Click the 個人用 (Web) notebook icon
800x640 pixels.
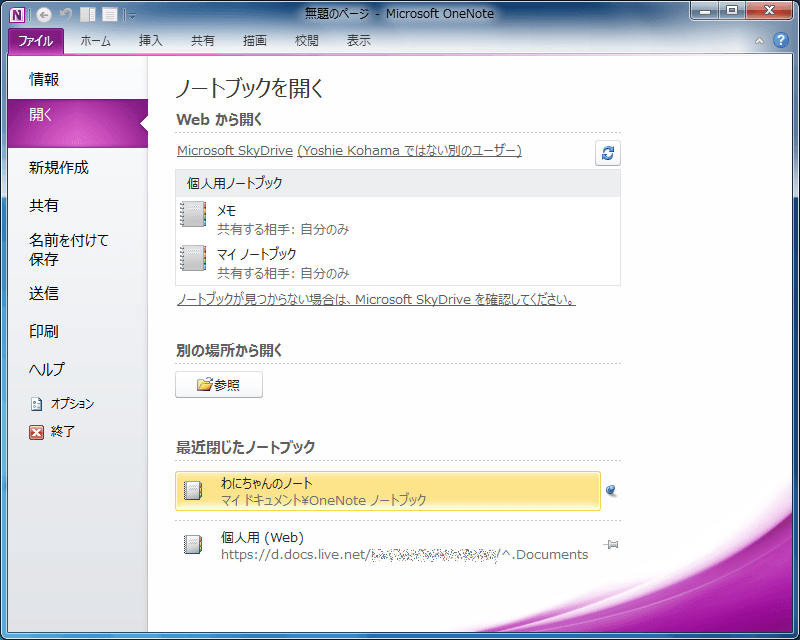point(193,545)
